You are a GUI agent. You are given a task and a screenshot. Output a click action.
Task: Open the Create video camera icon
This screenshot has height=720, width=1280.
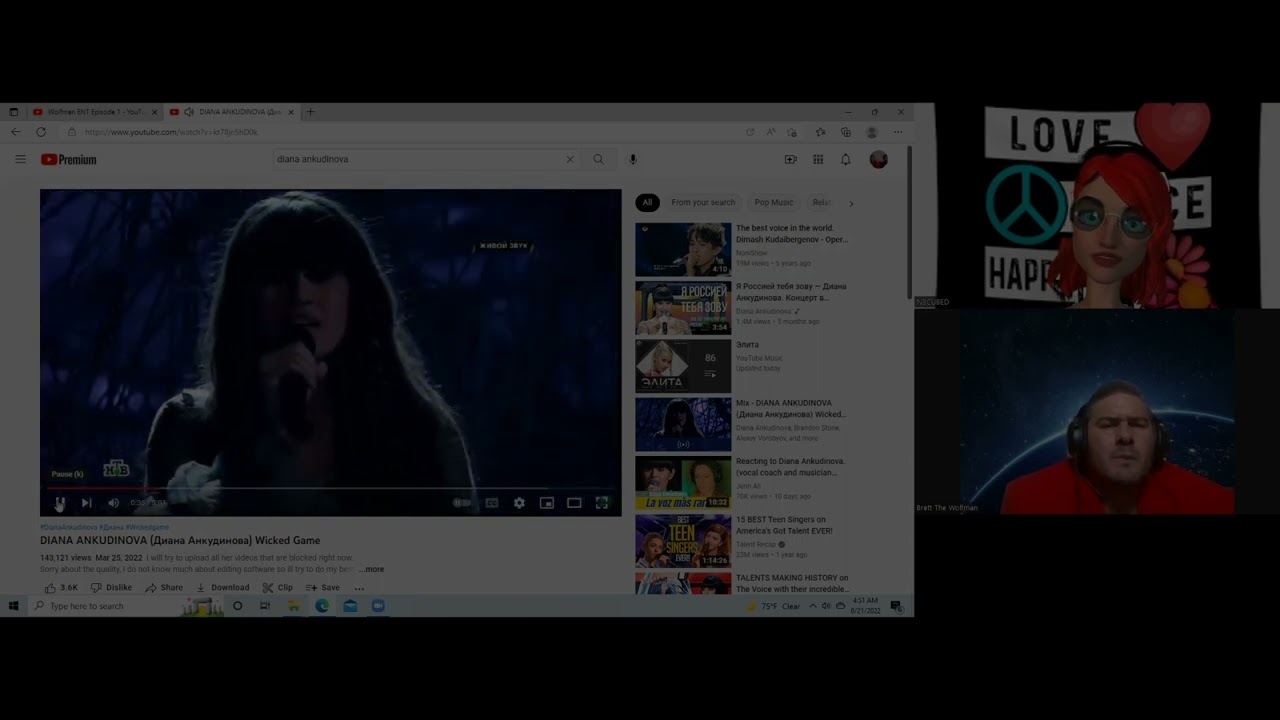tap(790, 159)
